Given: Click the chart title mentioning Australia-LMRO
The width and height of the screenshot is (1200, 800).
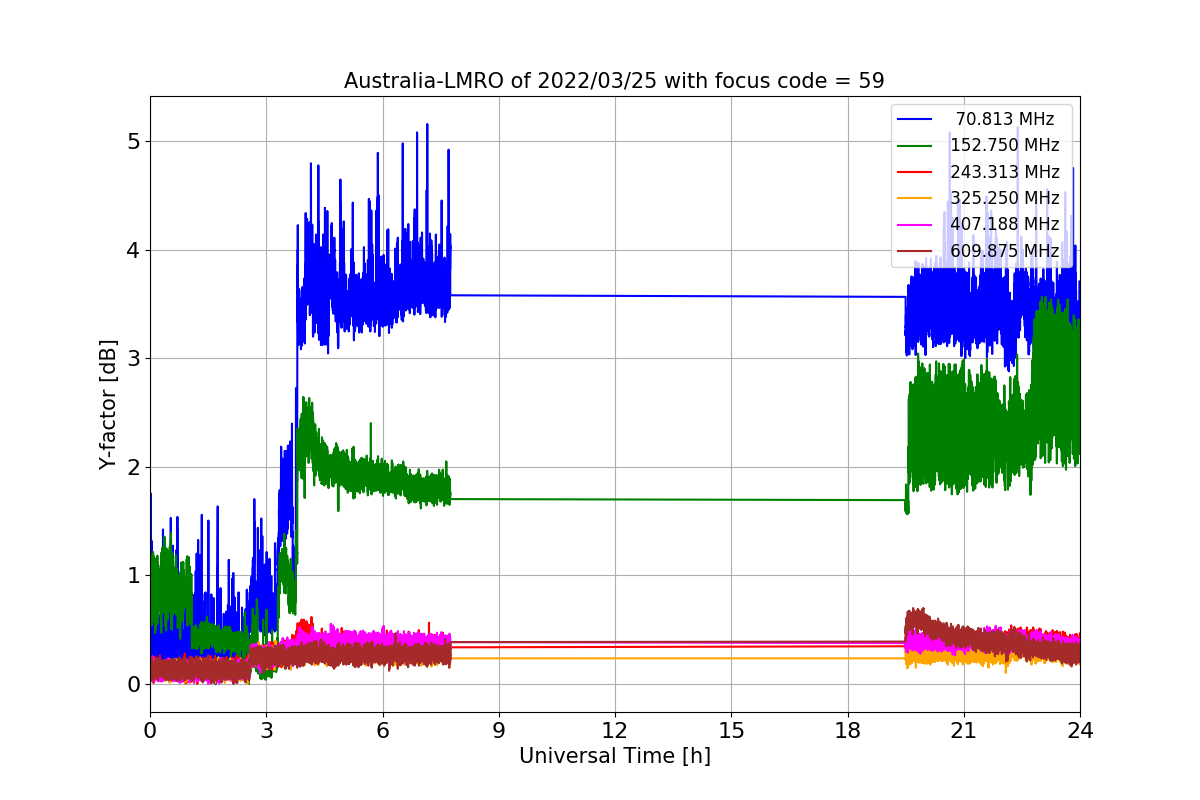Looking at the screenshot, I should (614, 81).
